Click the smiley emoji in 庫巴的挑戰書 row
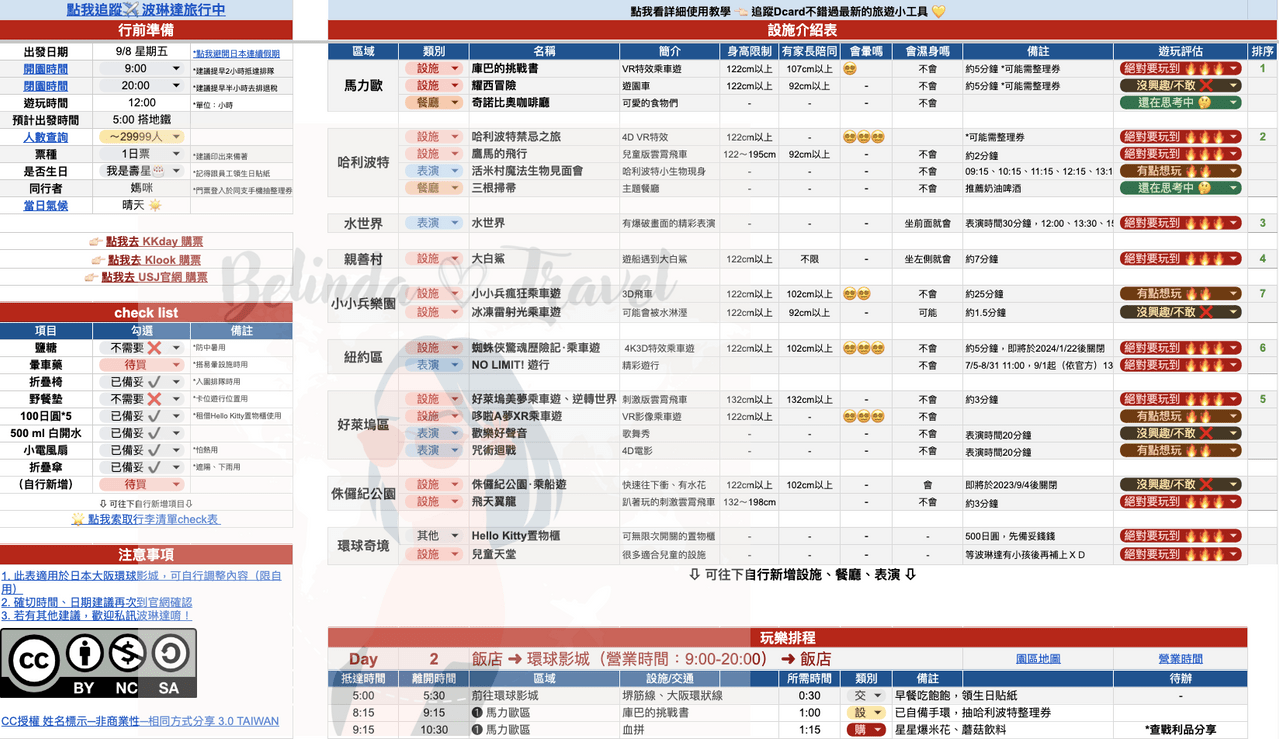 (x=849, y=69)
